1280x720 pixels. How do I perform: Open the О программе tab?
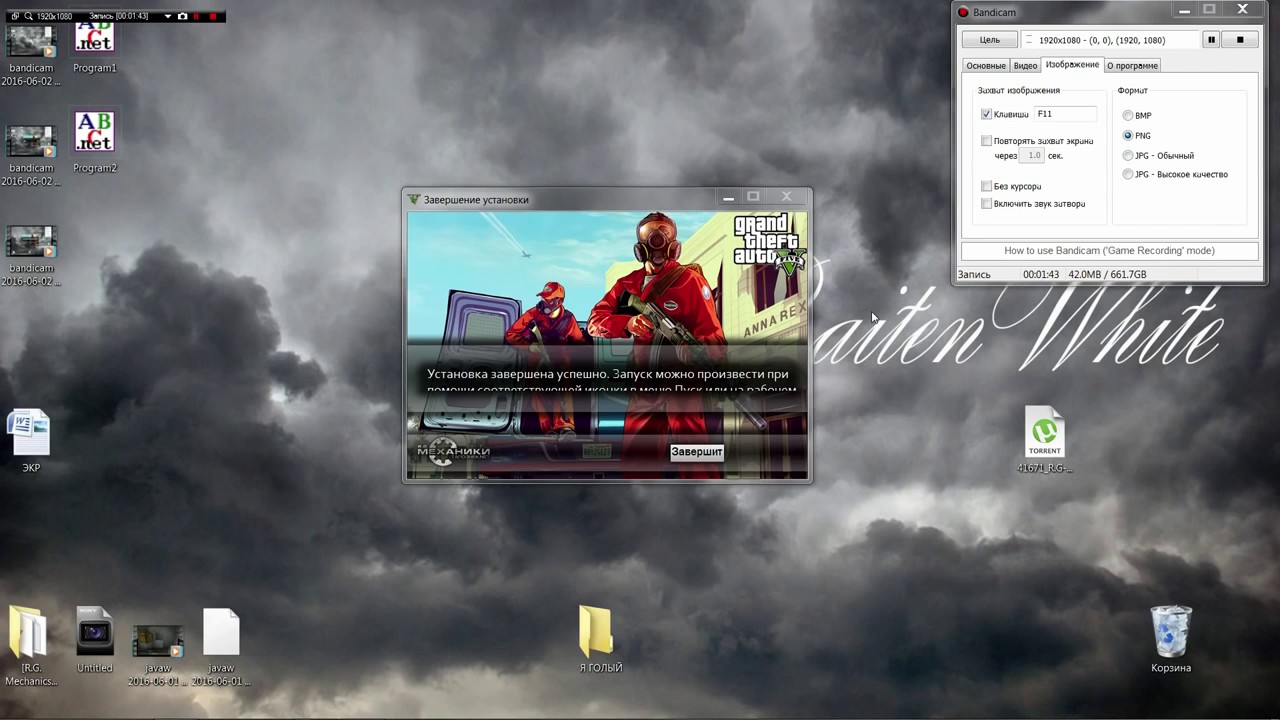pyautogui.click(x=1132, y=65)
